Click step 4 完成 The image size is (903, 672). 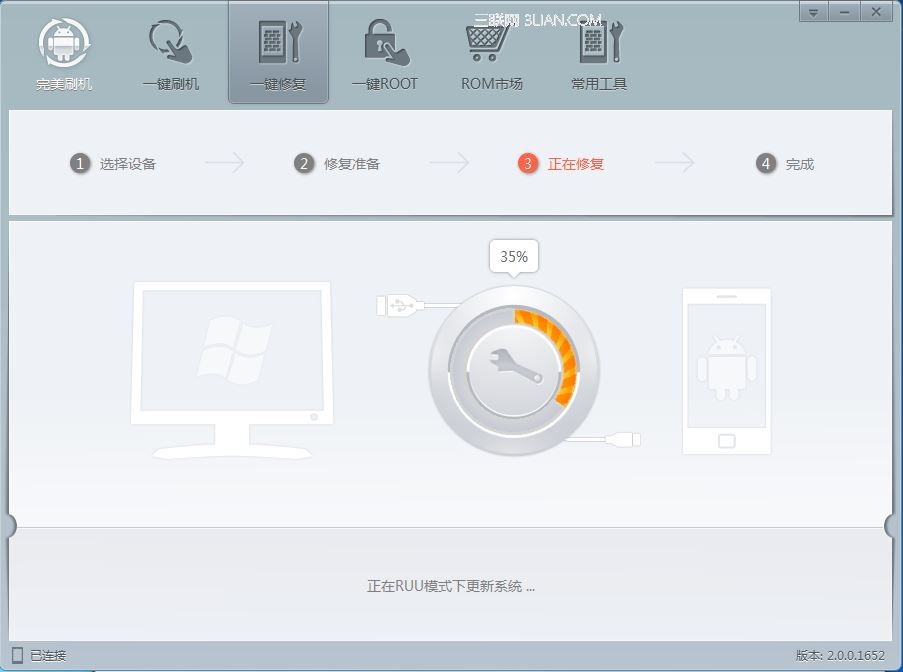tap(785, 164)
